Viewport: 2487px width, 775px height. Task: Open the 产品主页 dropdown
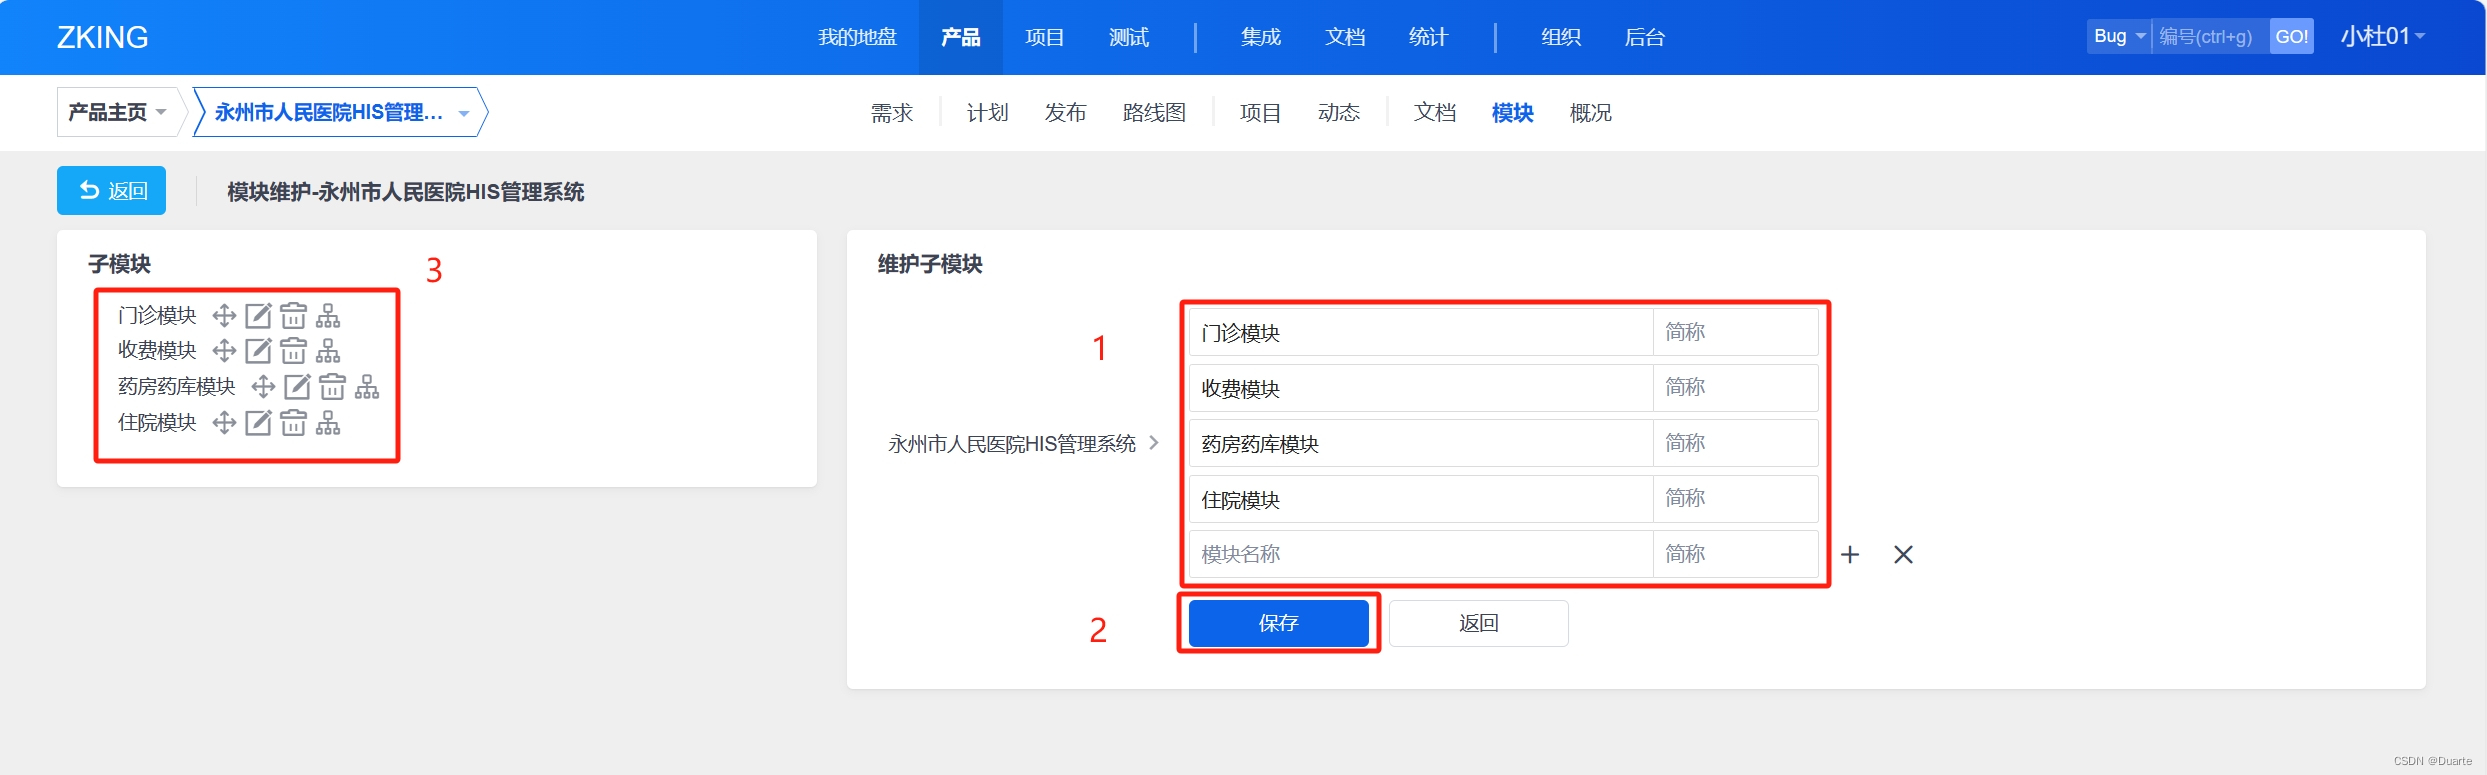(117, 112)
